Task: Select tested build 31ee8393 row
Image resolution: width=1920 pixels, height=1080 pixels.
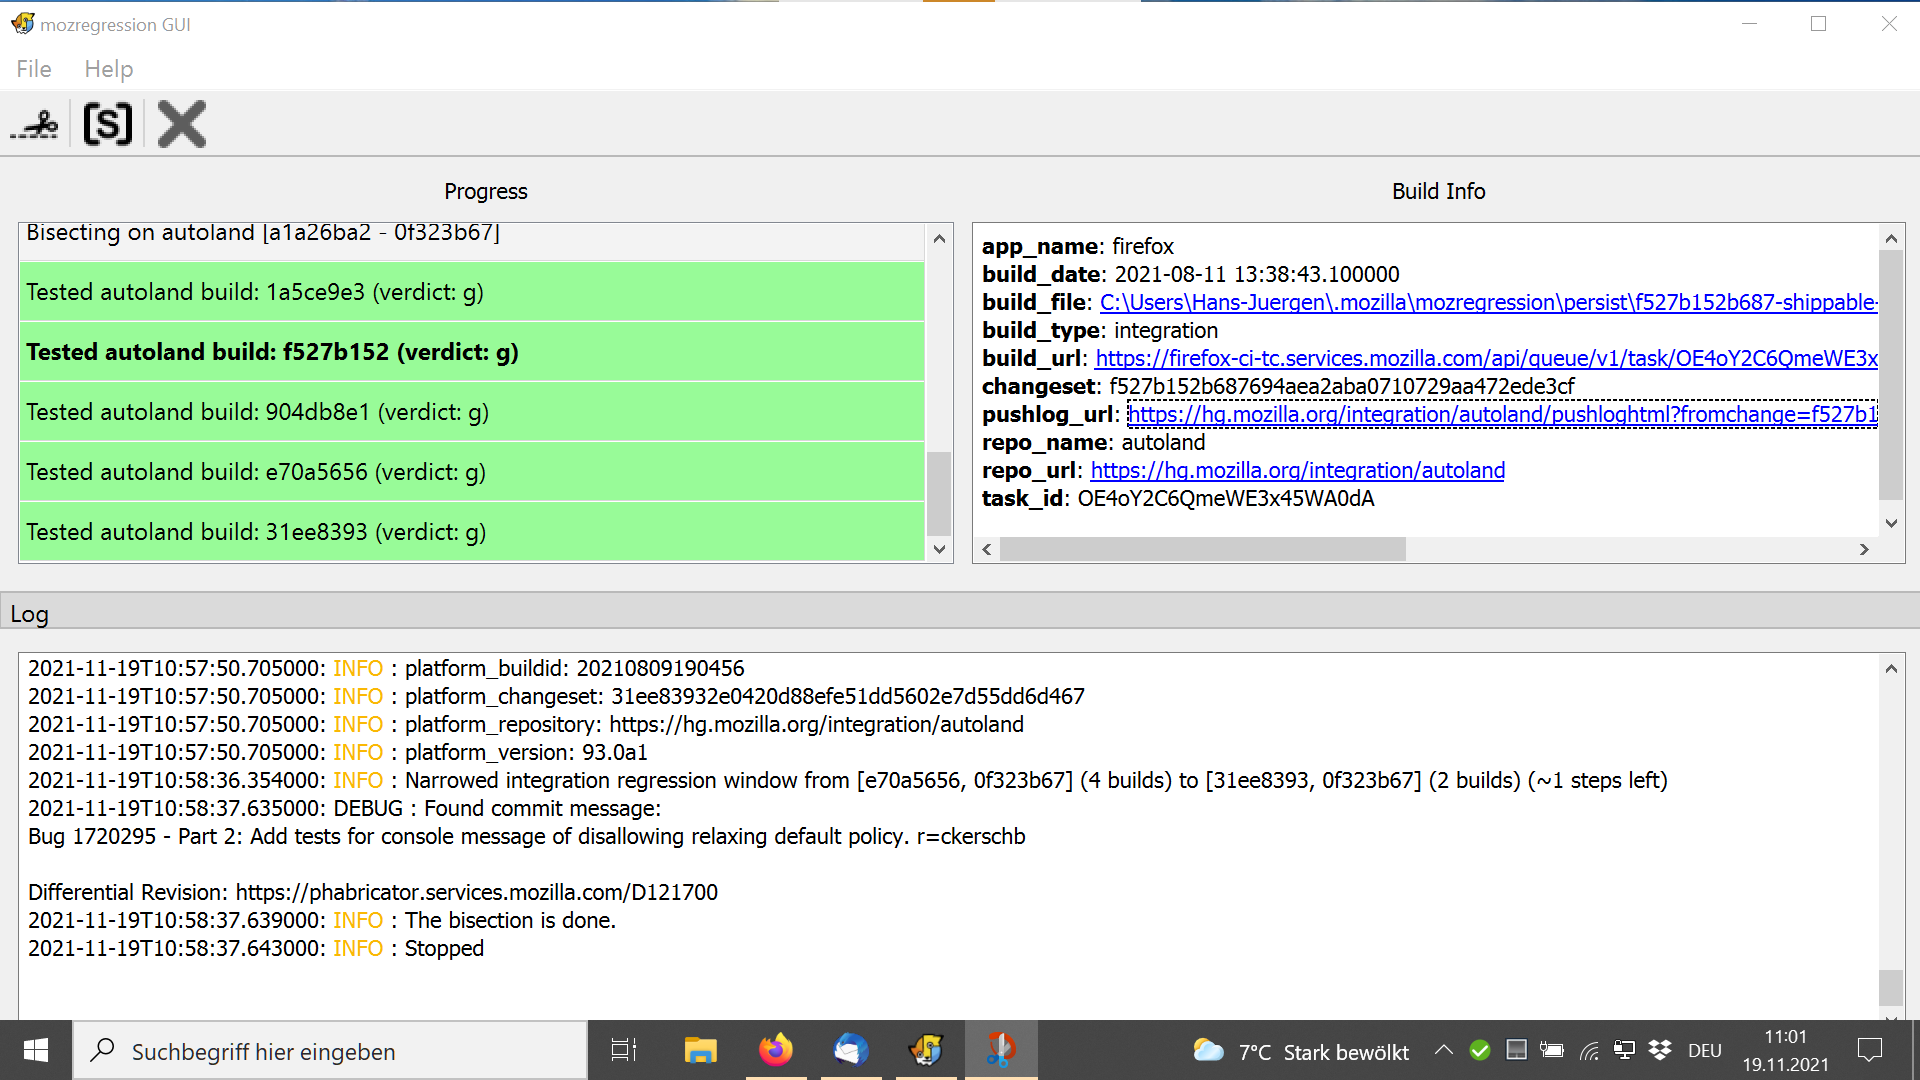Action: pos(470,532)
